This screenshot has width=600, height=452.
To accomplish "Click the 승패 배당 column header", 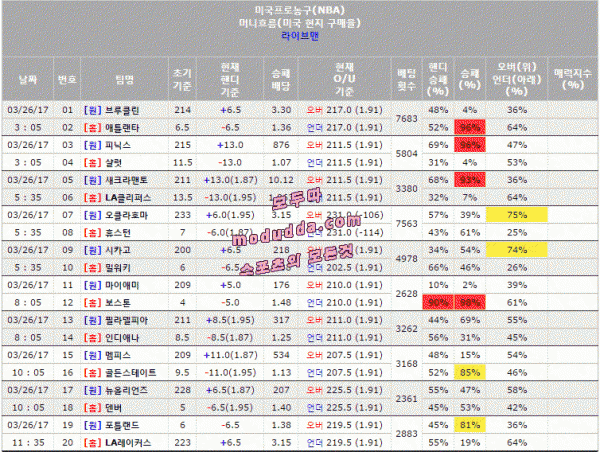I will pos(280,80).
